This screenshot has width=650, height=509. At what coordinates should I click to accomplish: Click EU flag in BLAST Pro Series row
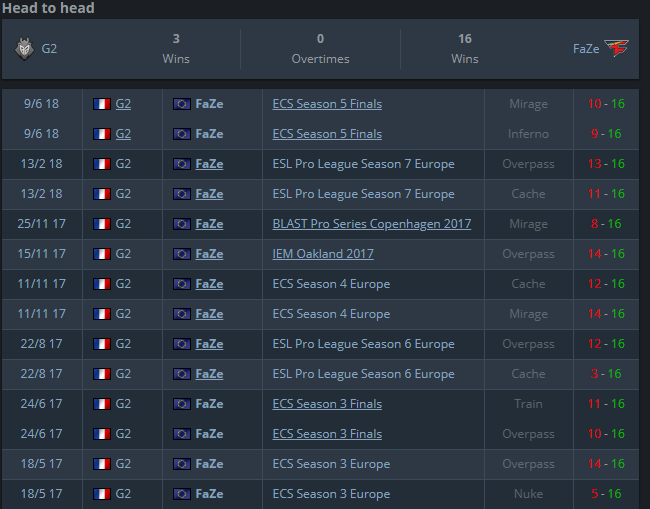[182, 224]
